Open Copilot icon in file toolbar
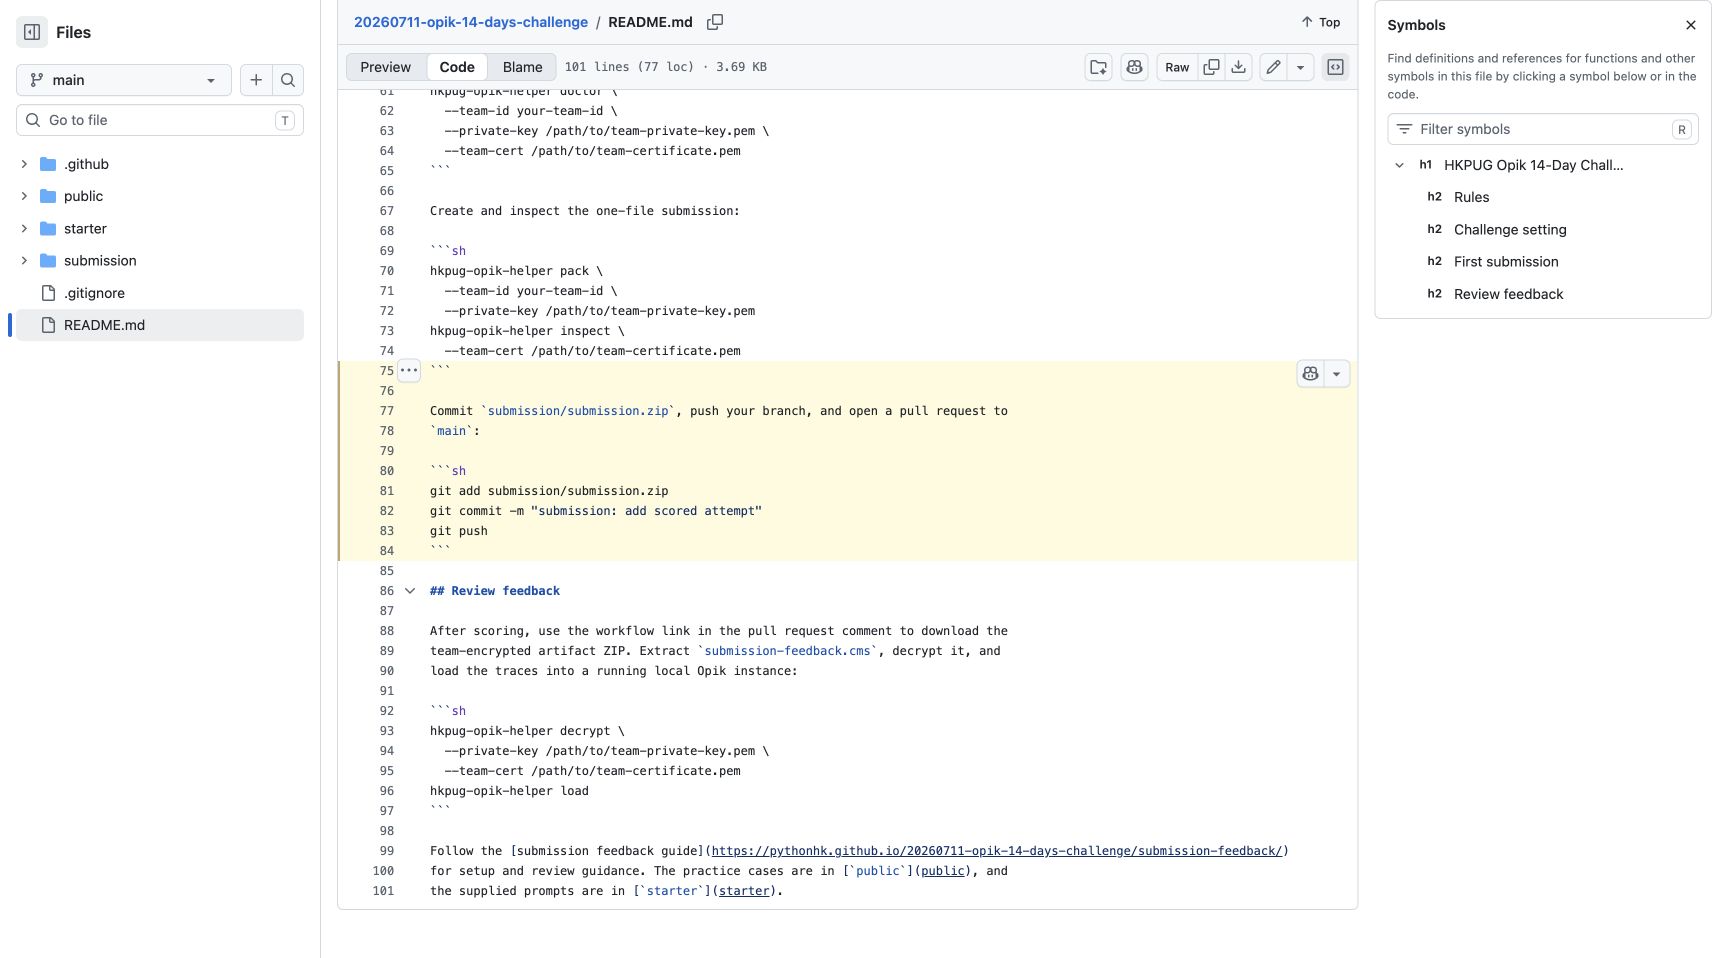Image resolution: width=1728 pixels, height=958 pixels. 1134,67
